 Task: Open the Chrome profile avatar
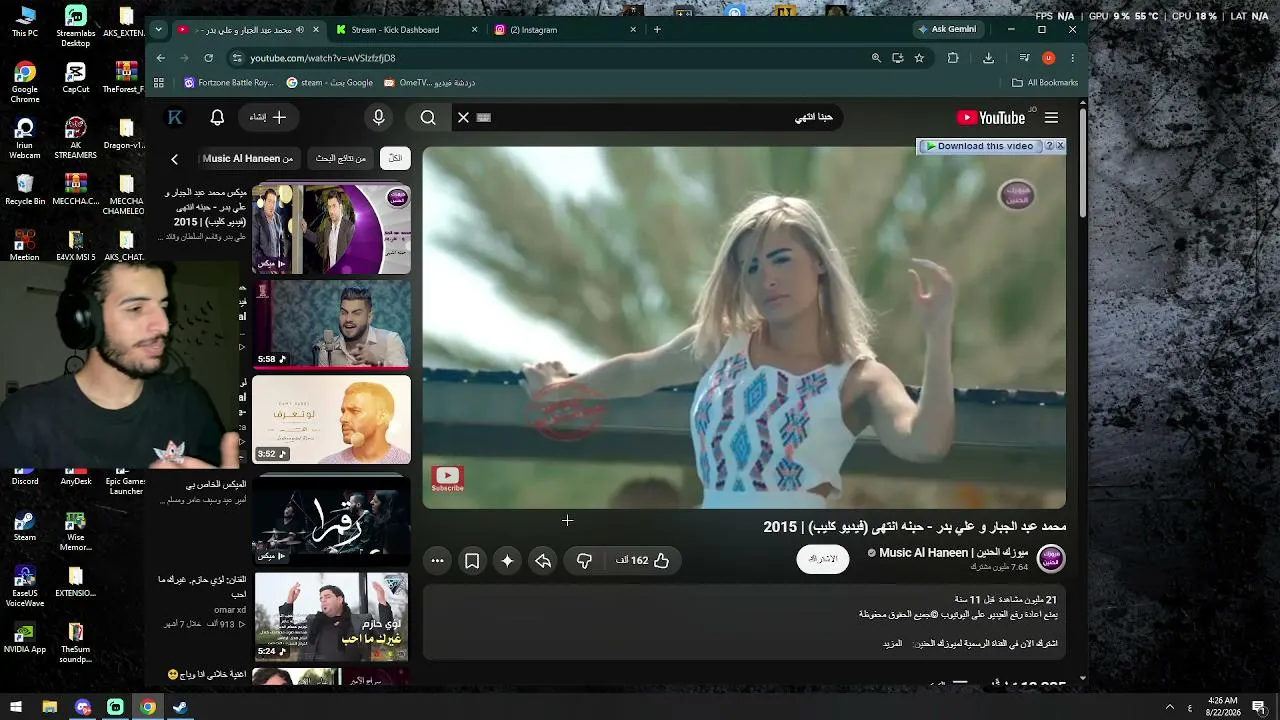point(1048,58)
